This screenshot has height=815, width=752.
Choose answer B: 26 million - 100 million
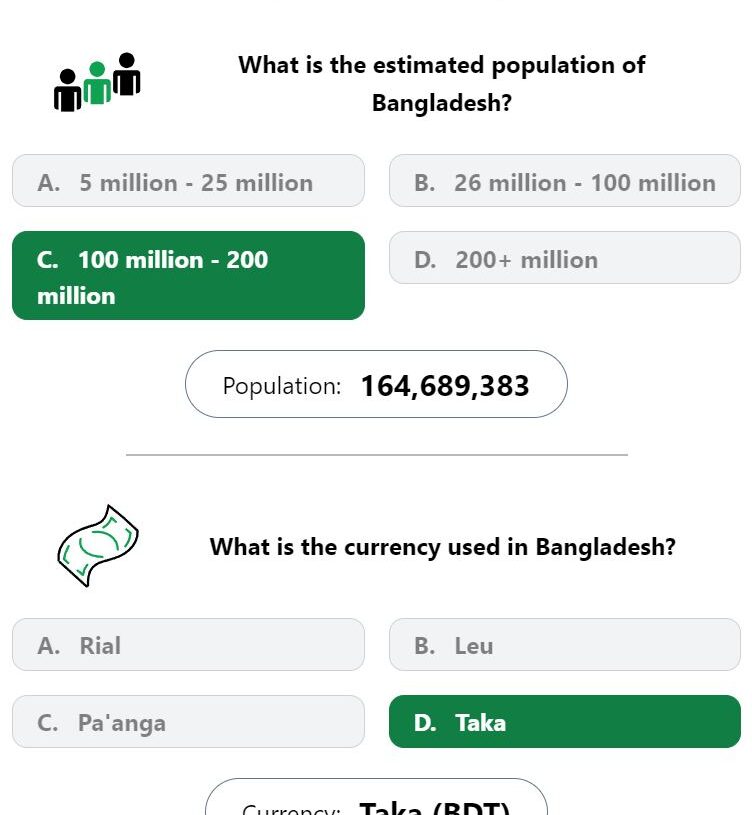tap(564, 181)
